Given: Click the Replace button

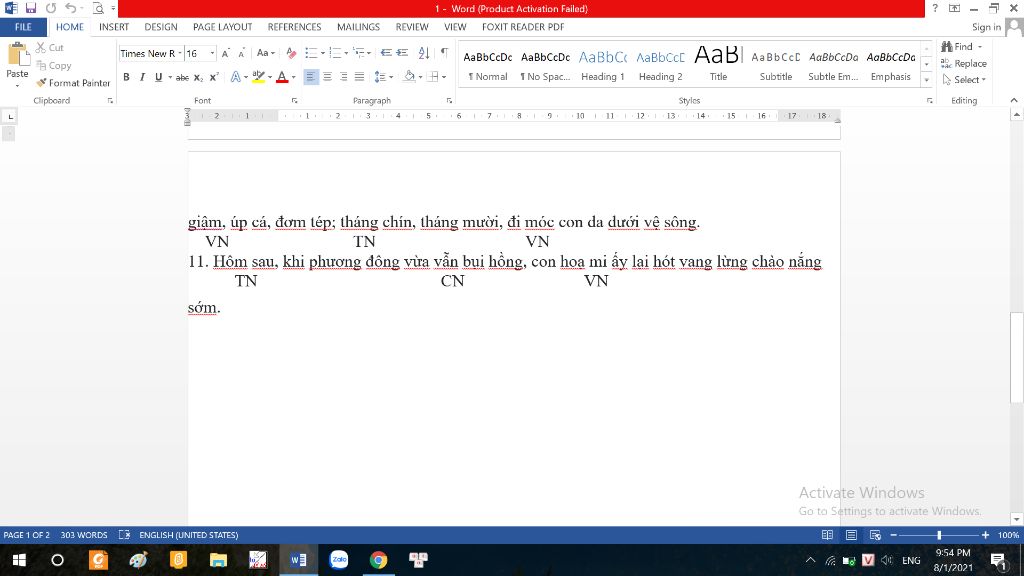Looking at the screenshot, I should tap(964, 63).
